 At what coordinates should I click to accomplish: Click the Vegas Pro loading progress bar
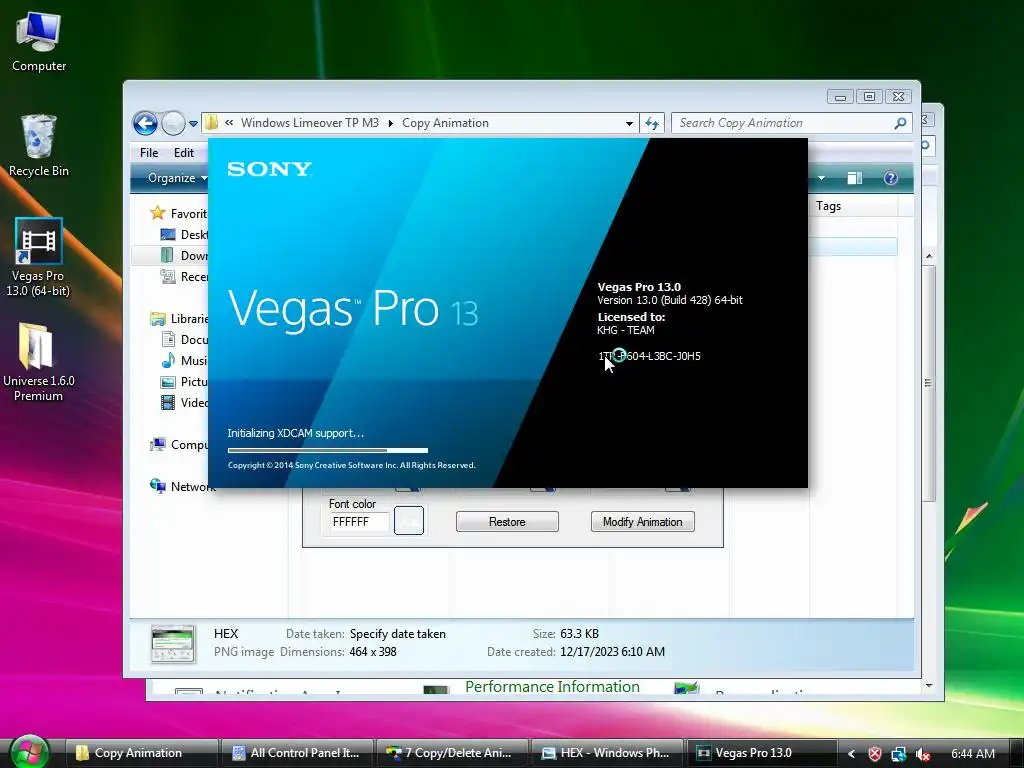(x=328, y=450)
